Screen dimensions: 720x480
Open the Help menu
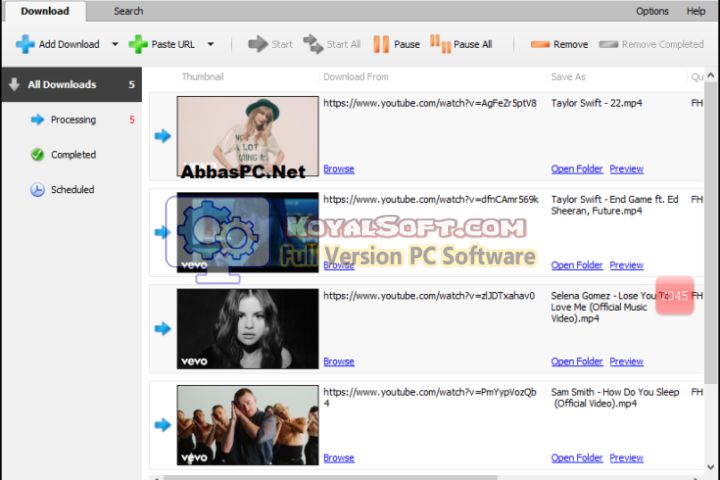(x=696, y=11)
